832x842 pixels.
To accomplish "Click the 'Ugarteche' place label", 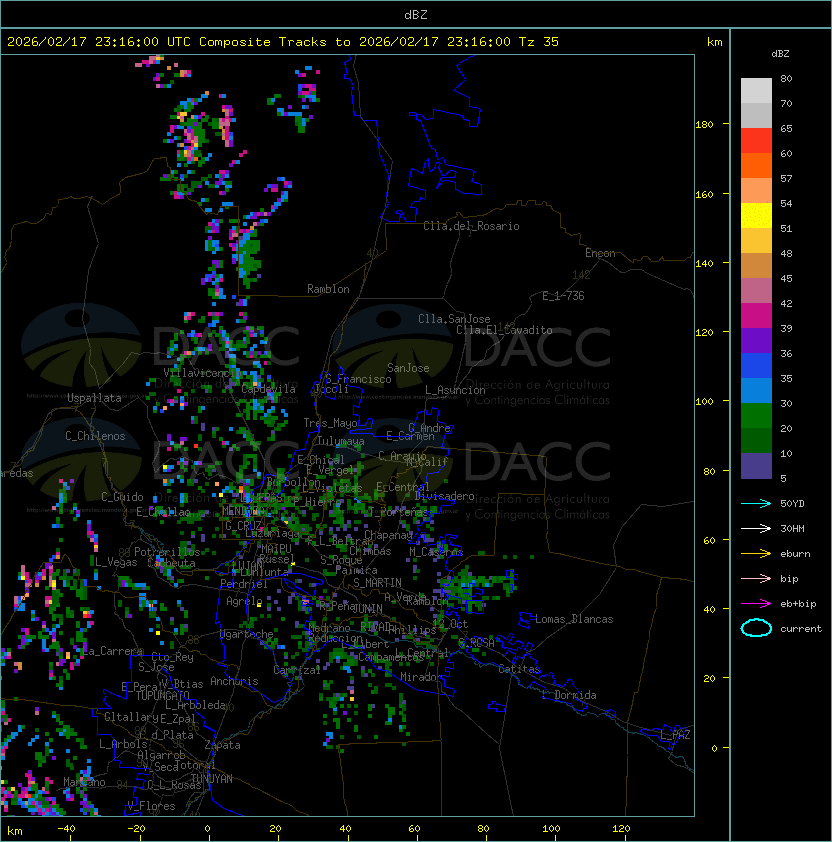I will point(247,634).
